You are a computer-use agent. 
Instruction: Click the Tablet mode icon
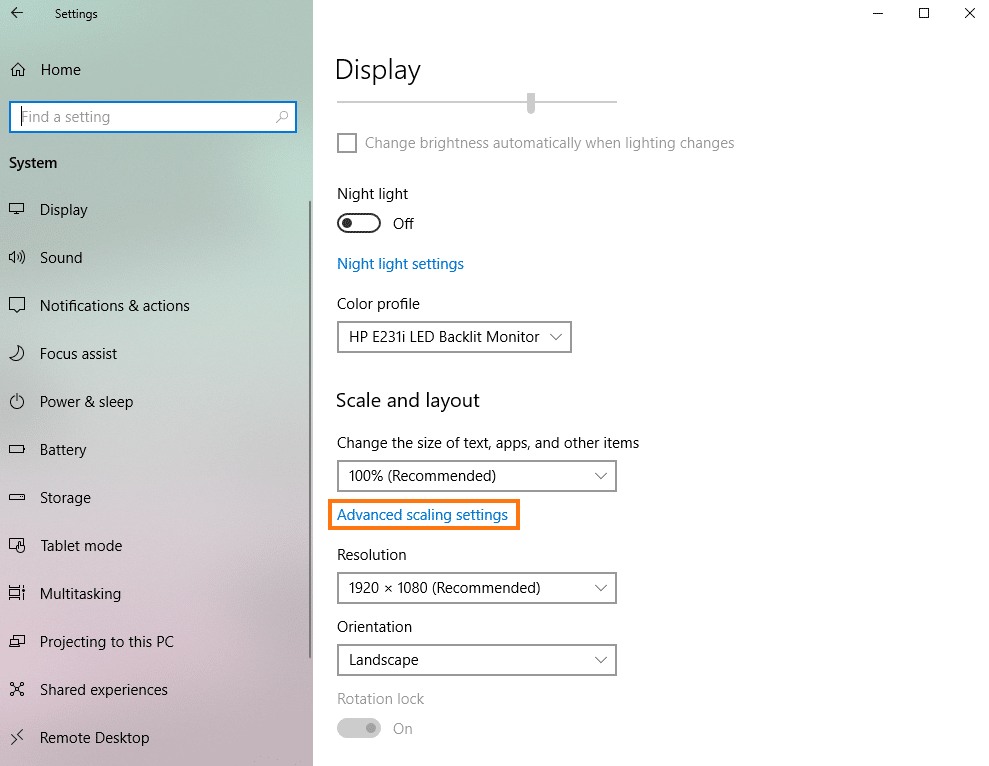(17, 545)
